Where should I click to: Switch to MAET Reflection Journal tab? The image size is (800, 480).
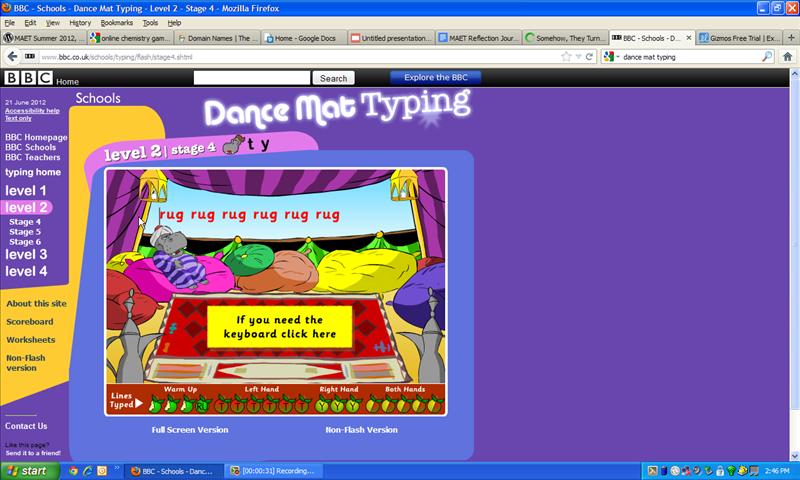pos(478,38)
